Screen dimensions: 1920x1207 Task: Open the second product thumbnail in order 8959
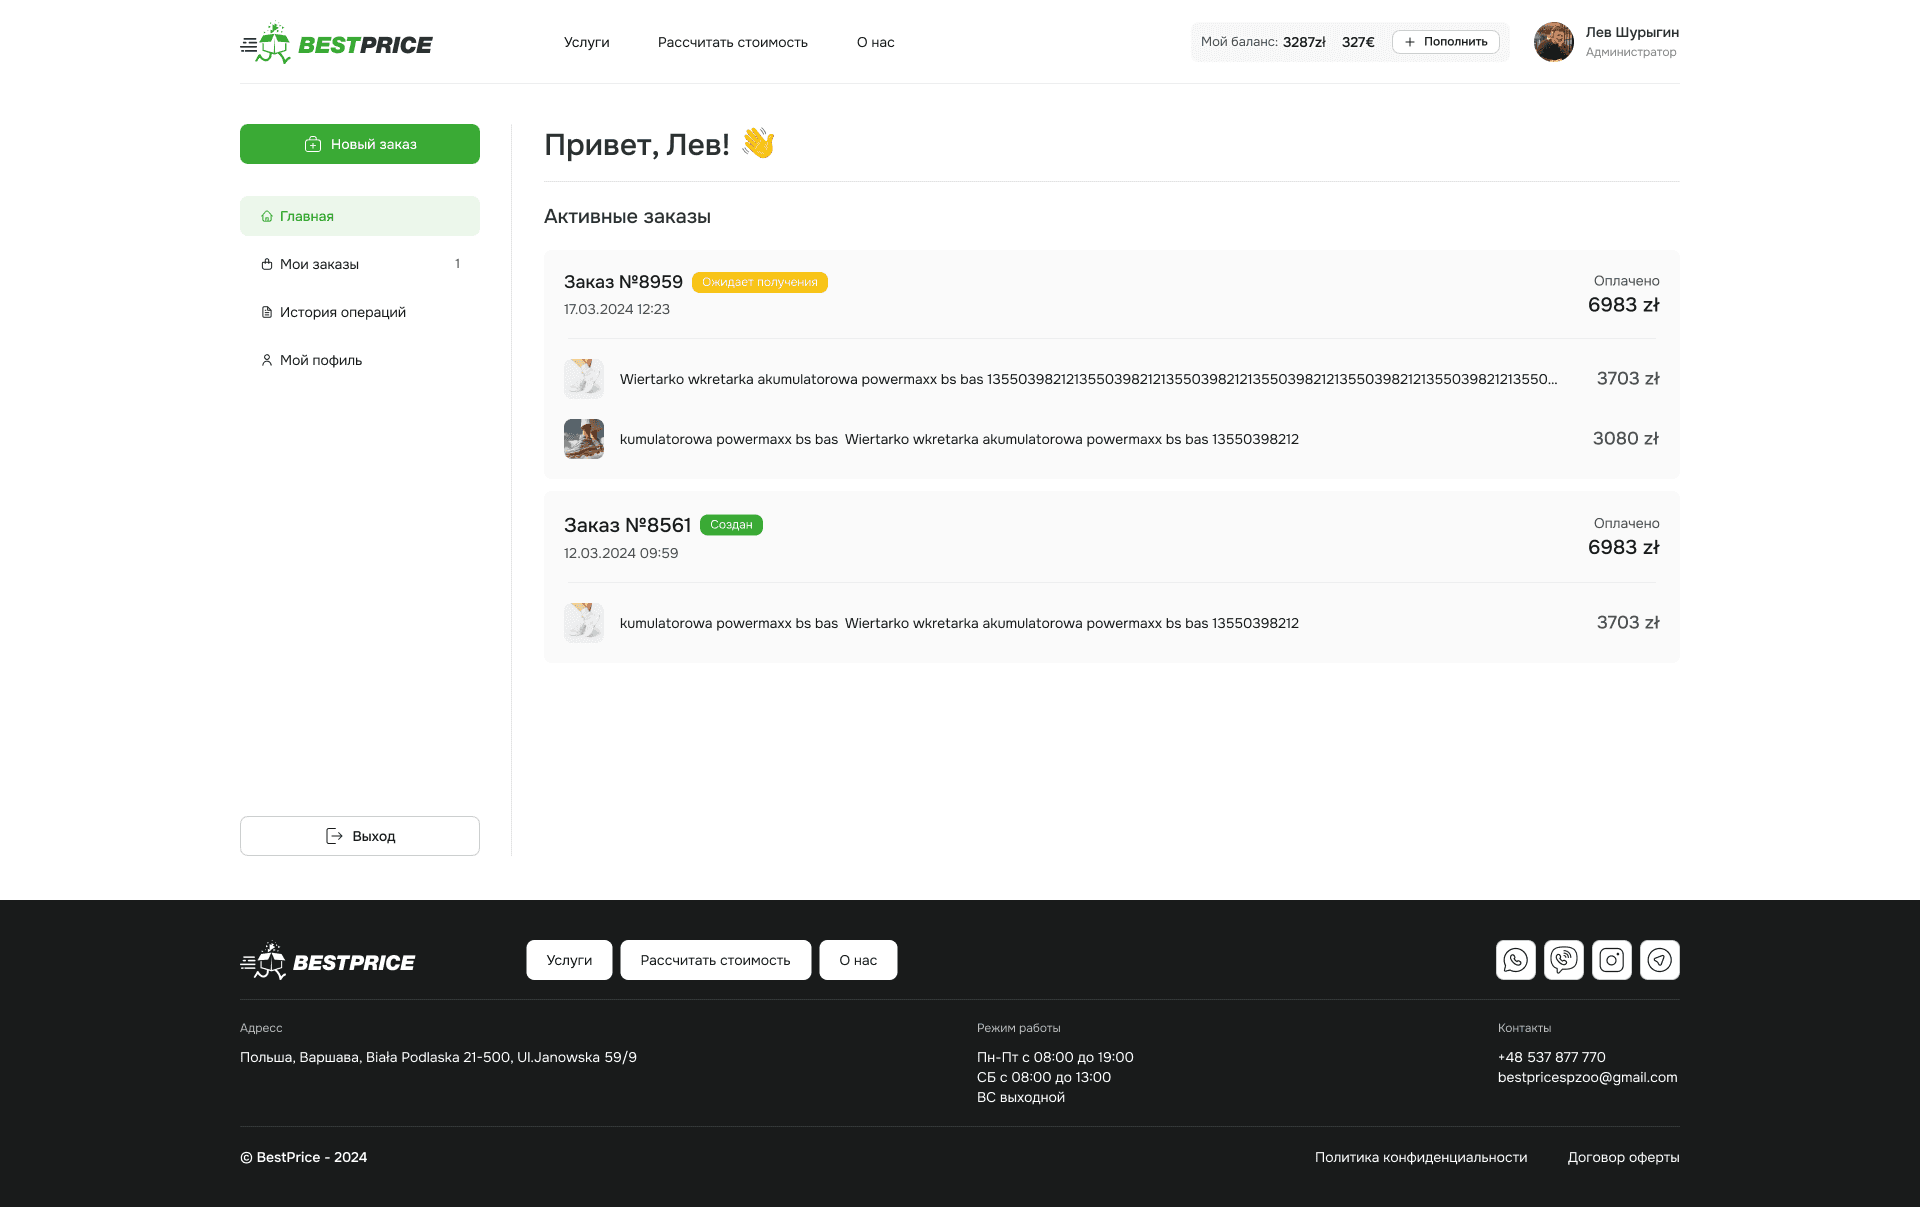tap(584, 439)
